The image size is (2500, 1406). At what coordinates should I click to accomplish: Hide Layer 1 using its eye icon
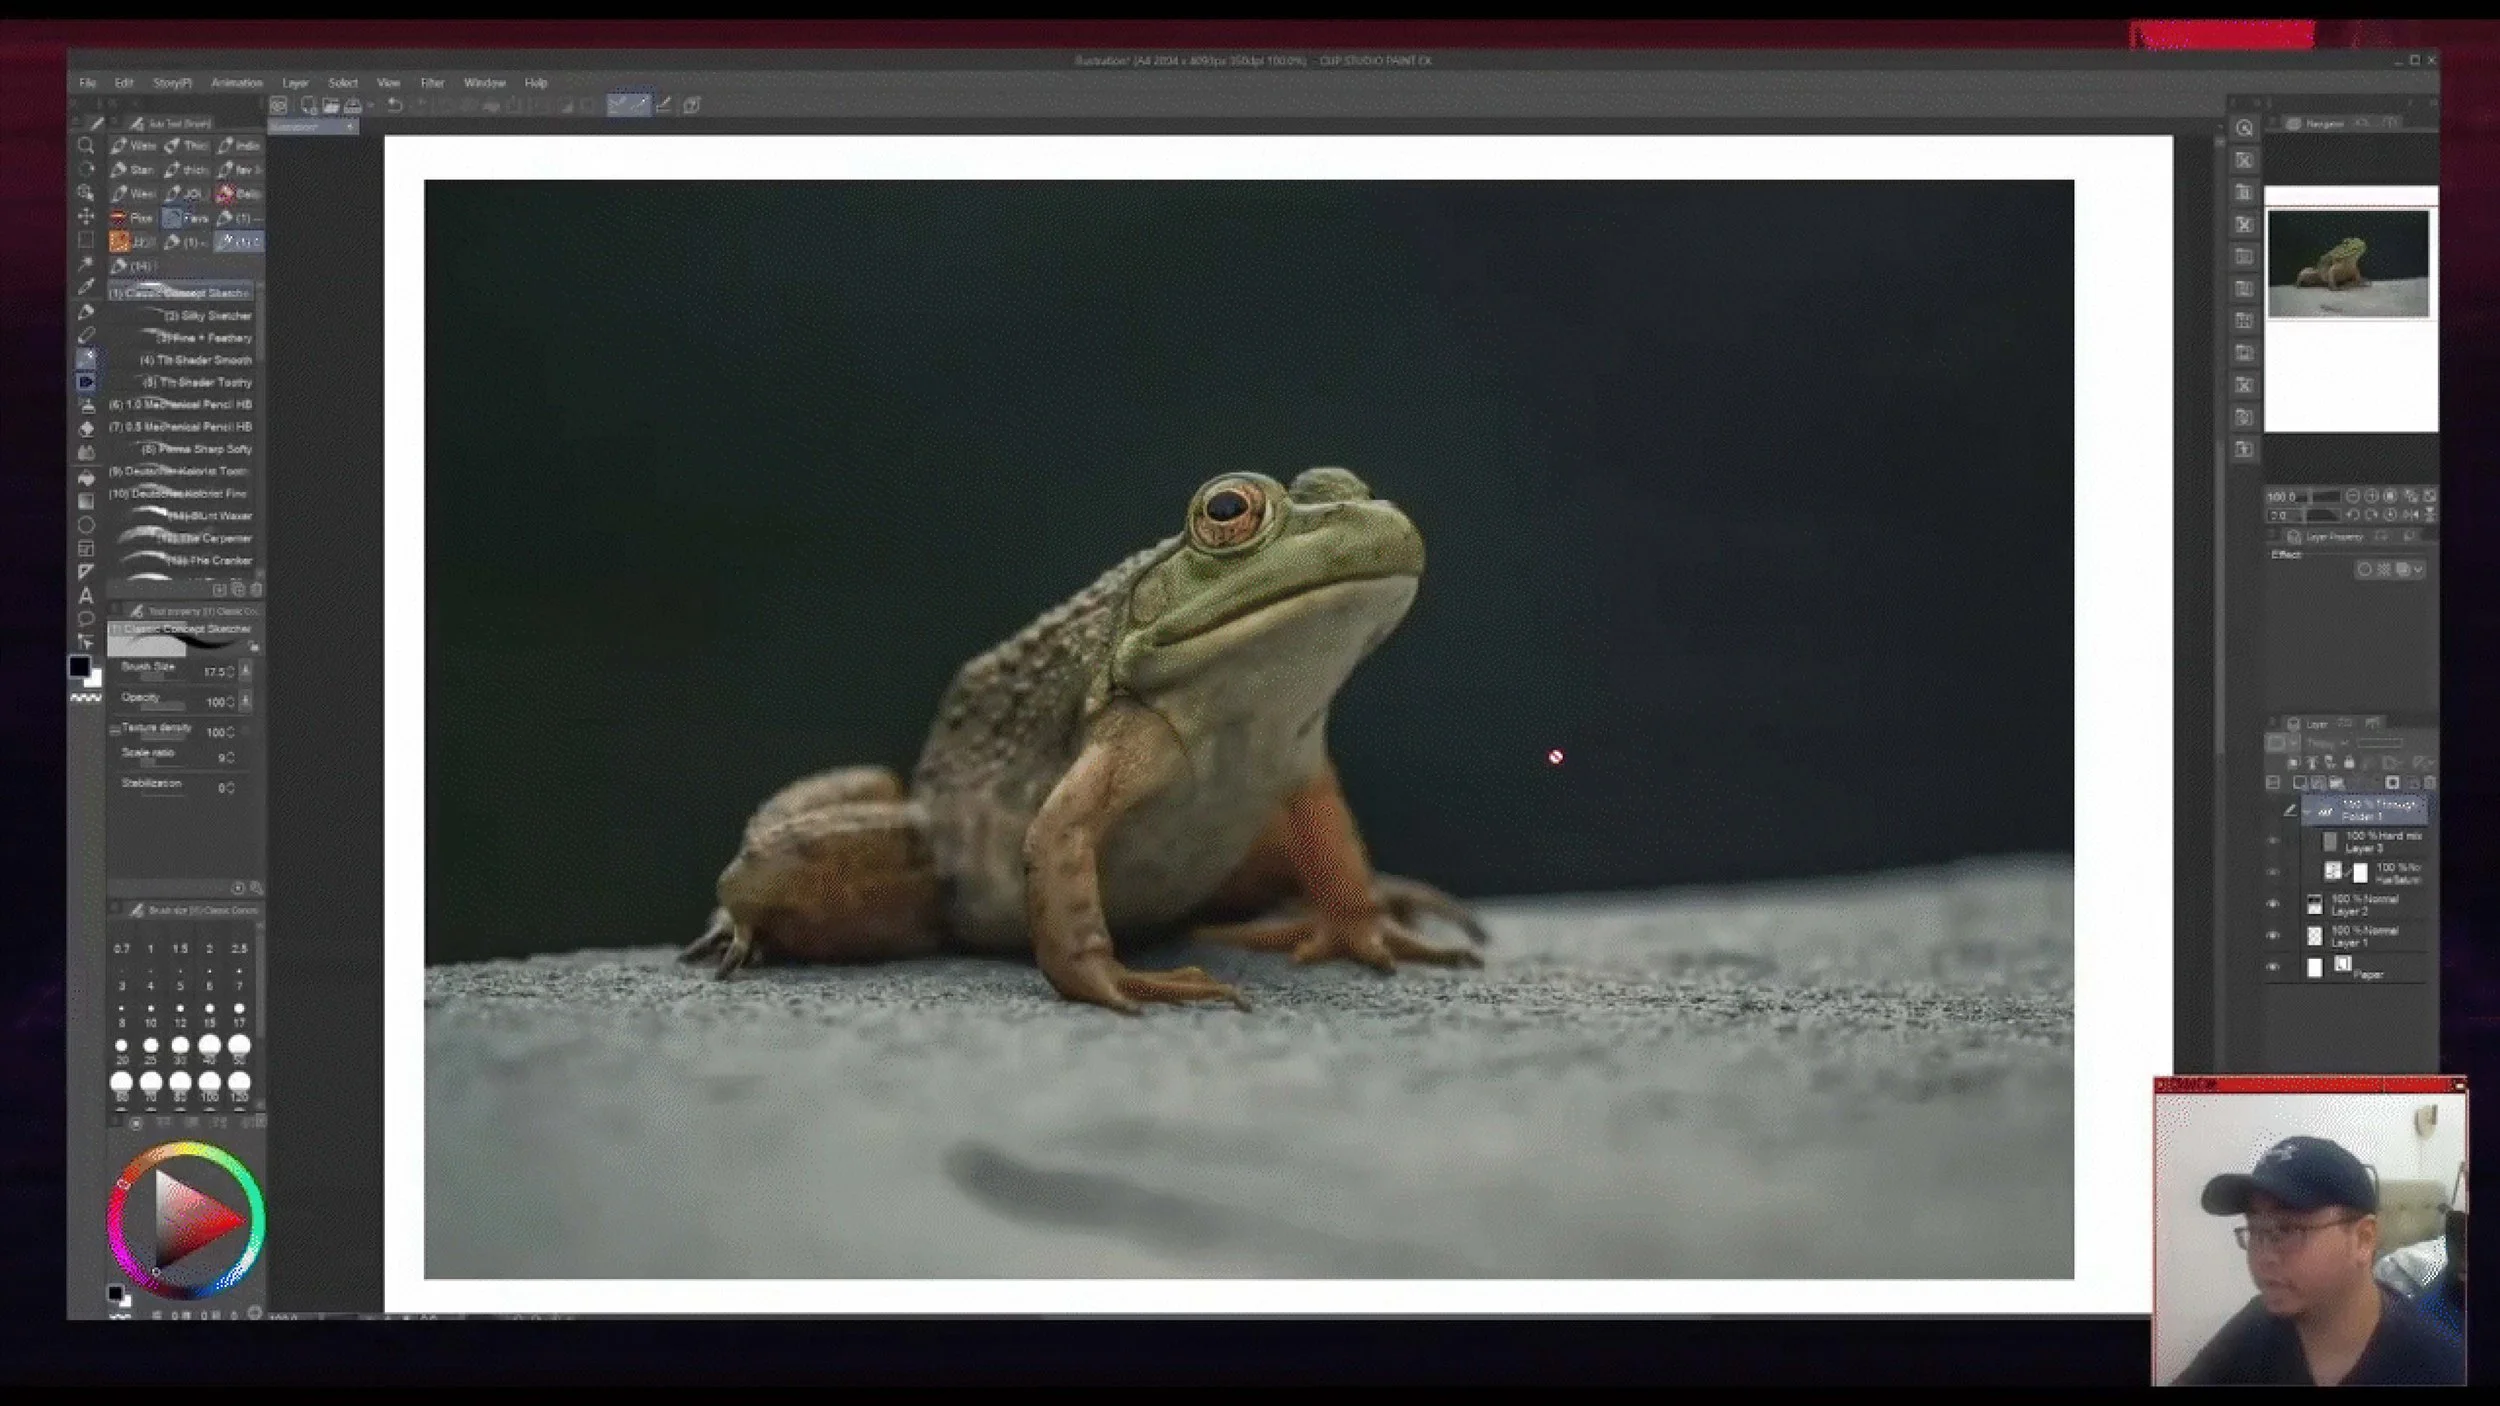2273,936
